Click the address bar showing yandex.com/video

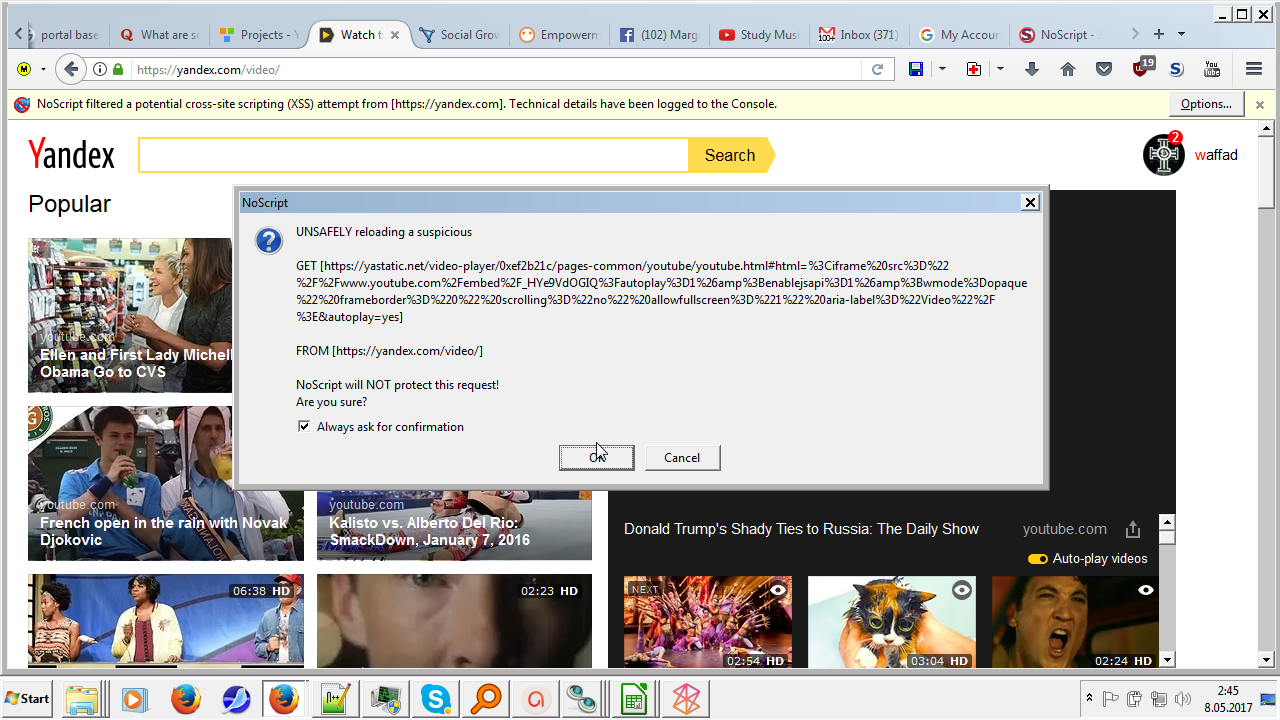tap(498, 69)
